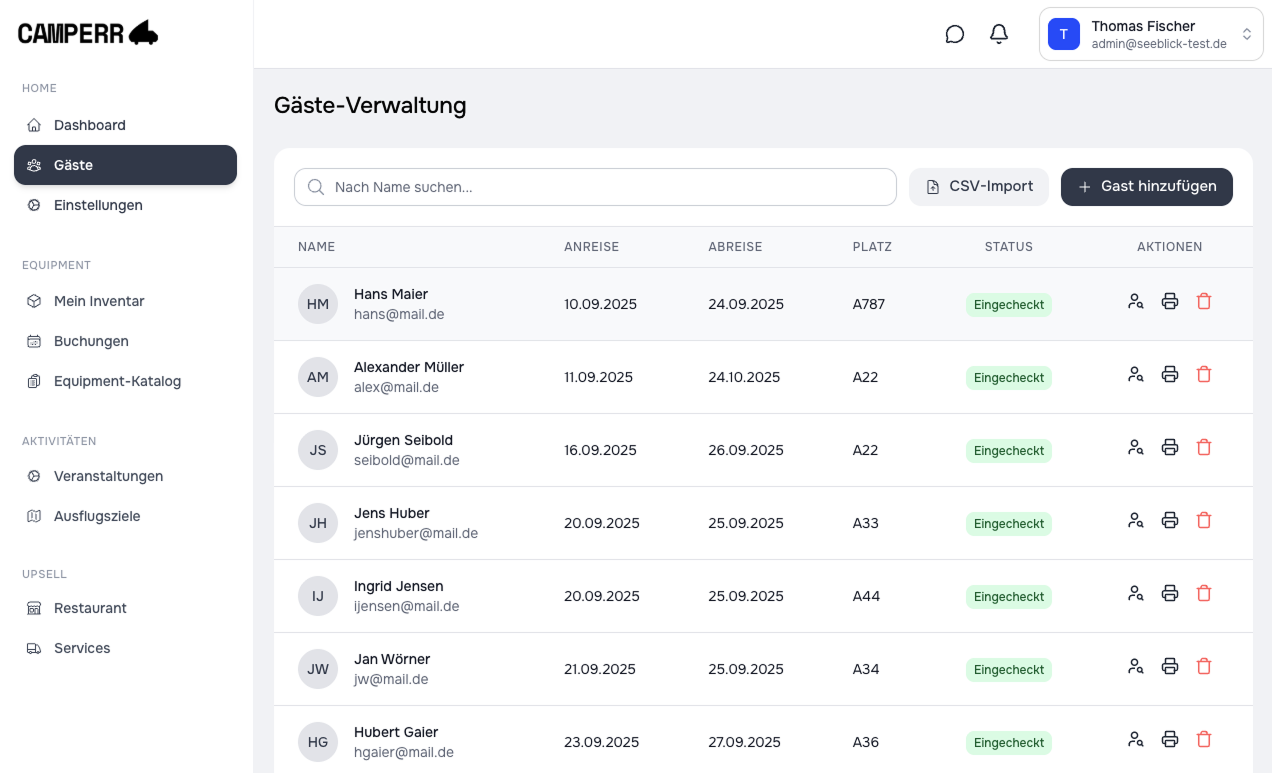Go to Einstellungen in sidebar
This screenshot has height=773, width=1272.
tap(98, 205)
